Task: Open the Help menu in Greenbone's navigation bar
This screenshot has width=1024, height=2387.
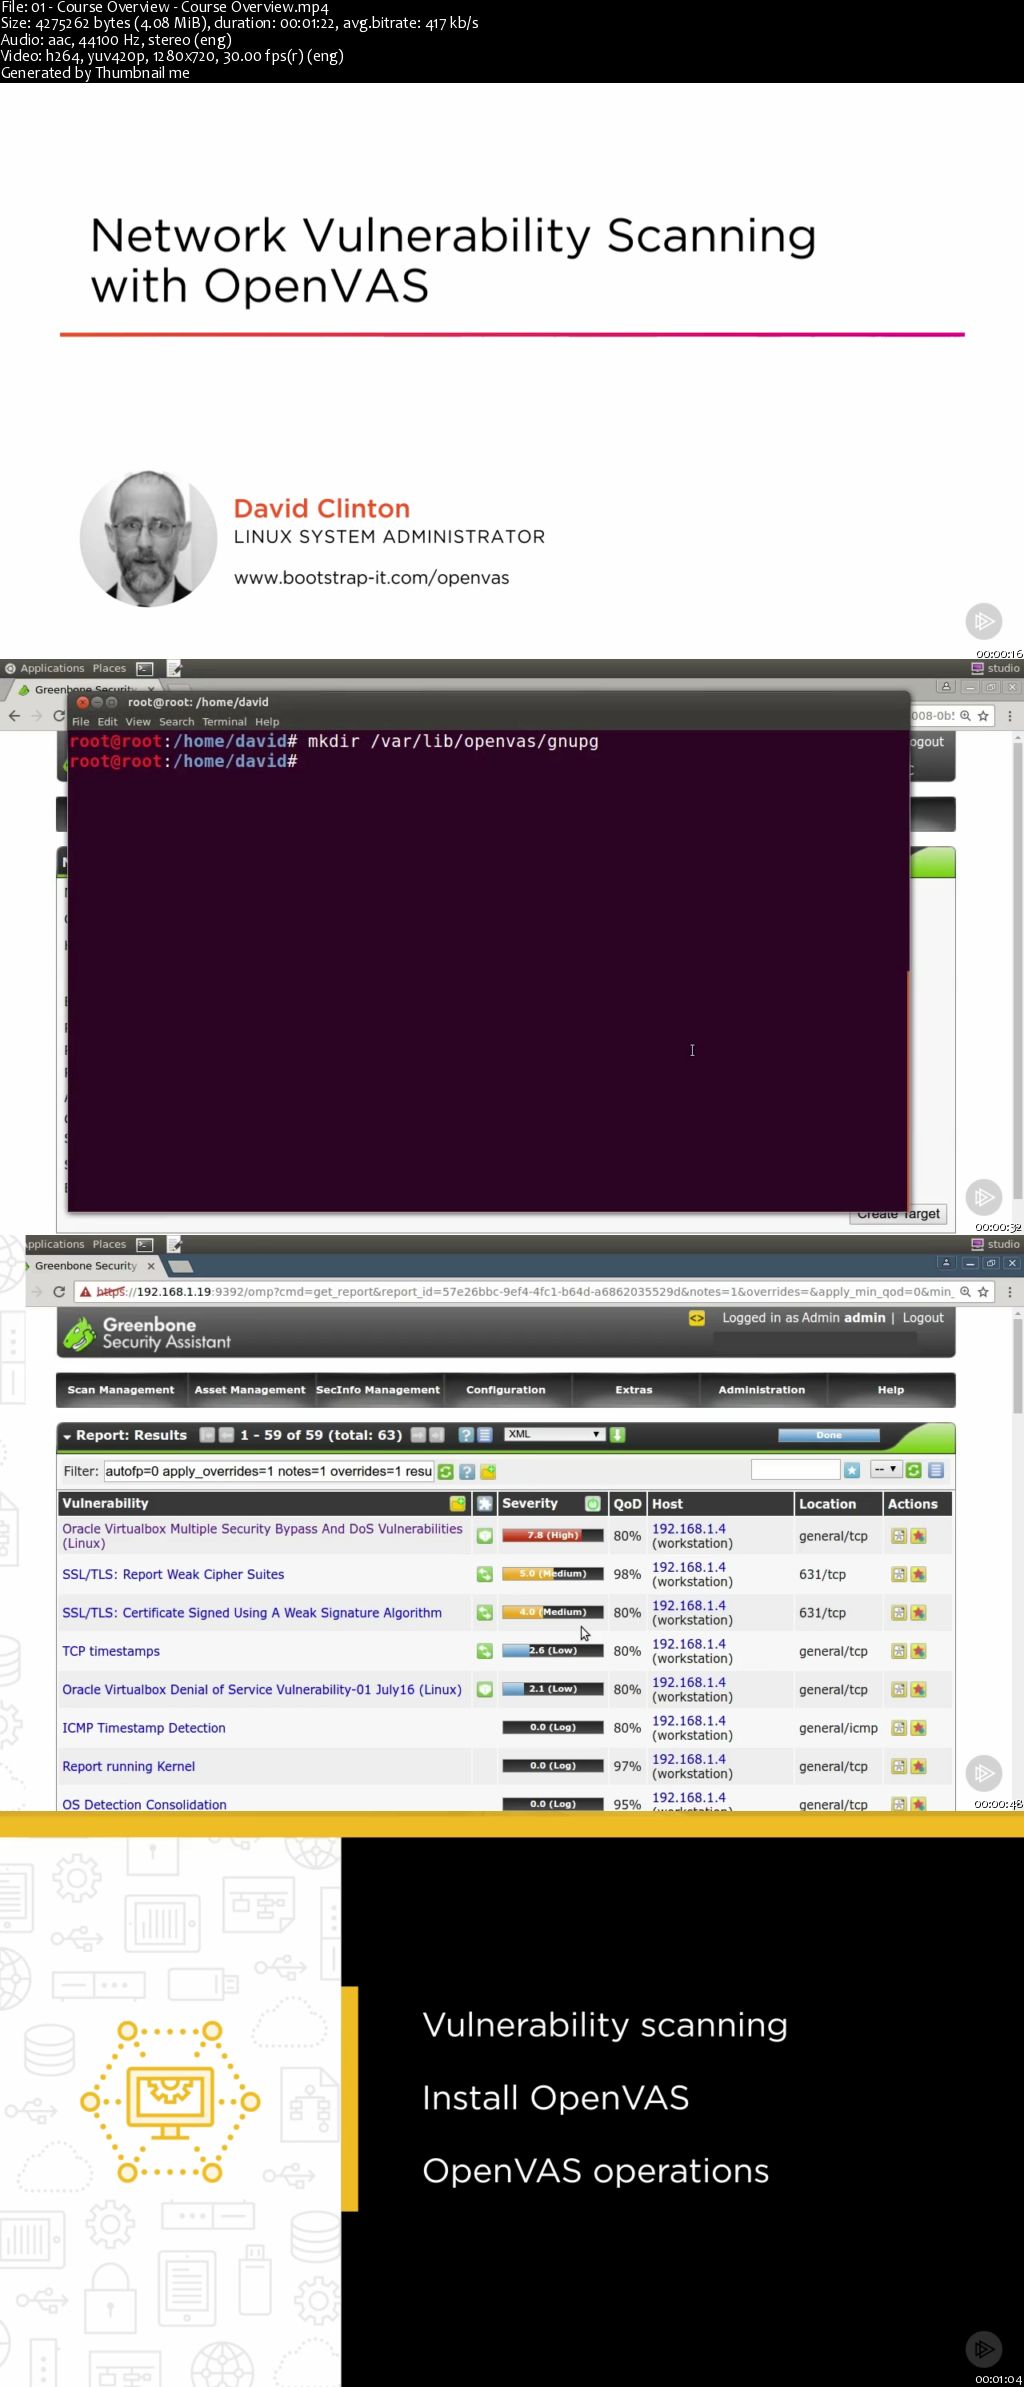Action: coord(891,1390)
